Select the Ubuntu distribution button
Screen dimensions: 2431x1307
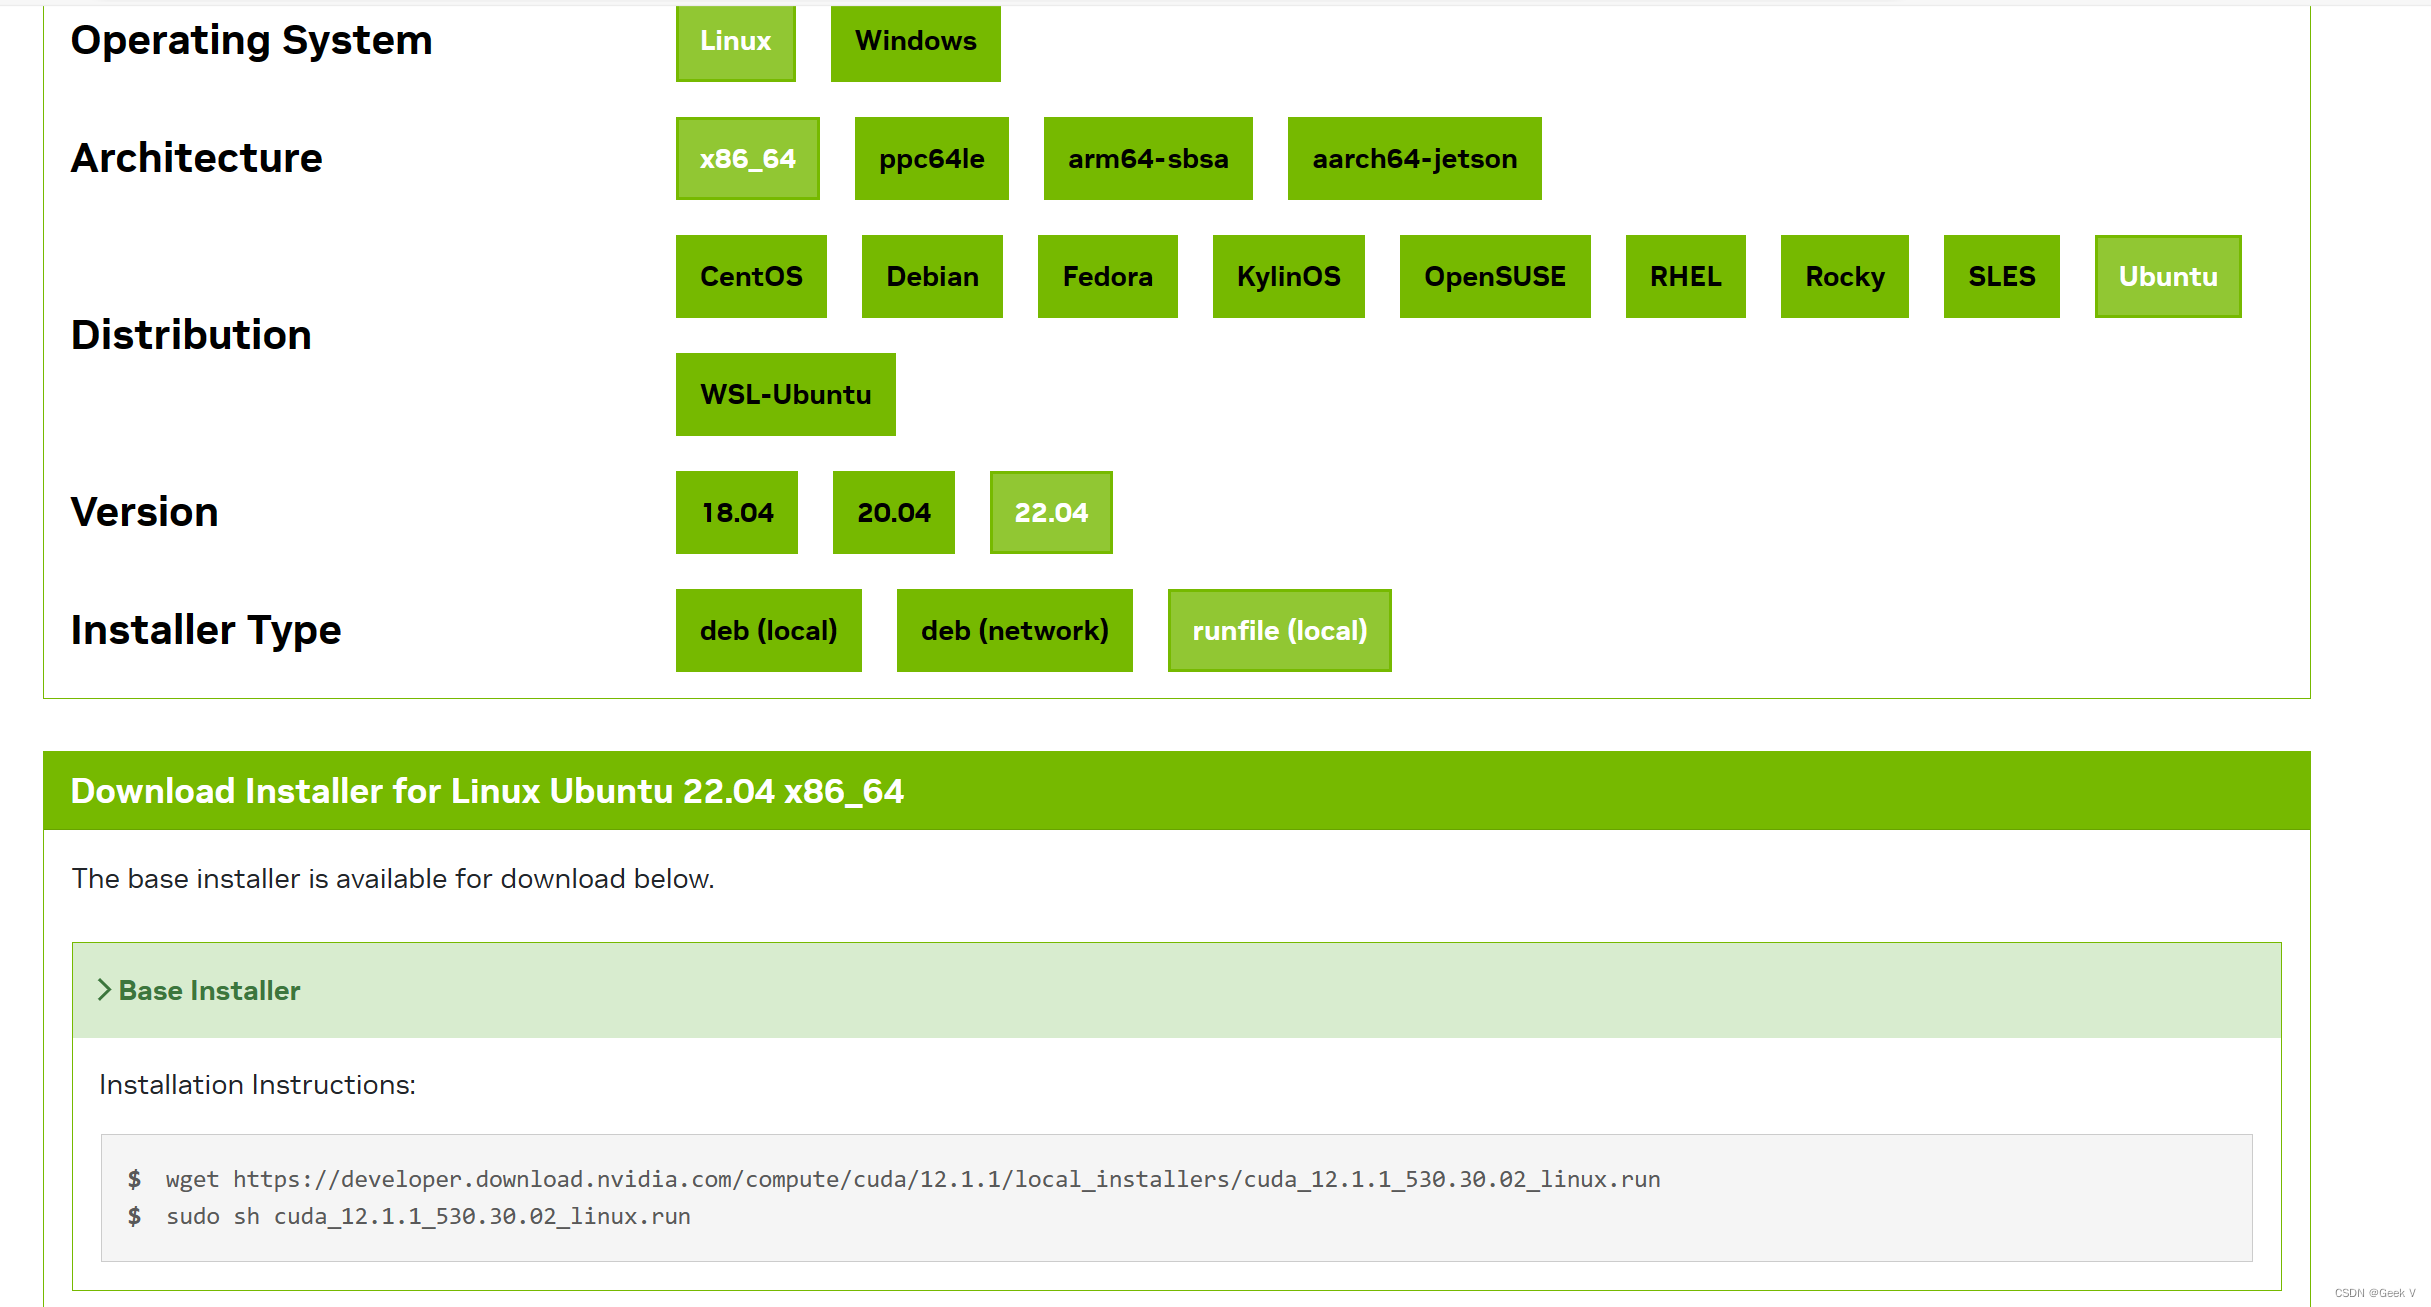click(x=2168, y=276)
